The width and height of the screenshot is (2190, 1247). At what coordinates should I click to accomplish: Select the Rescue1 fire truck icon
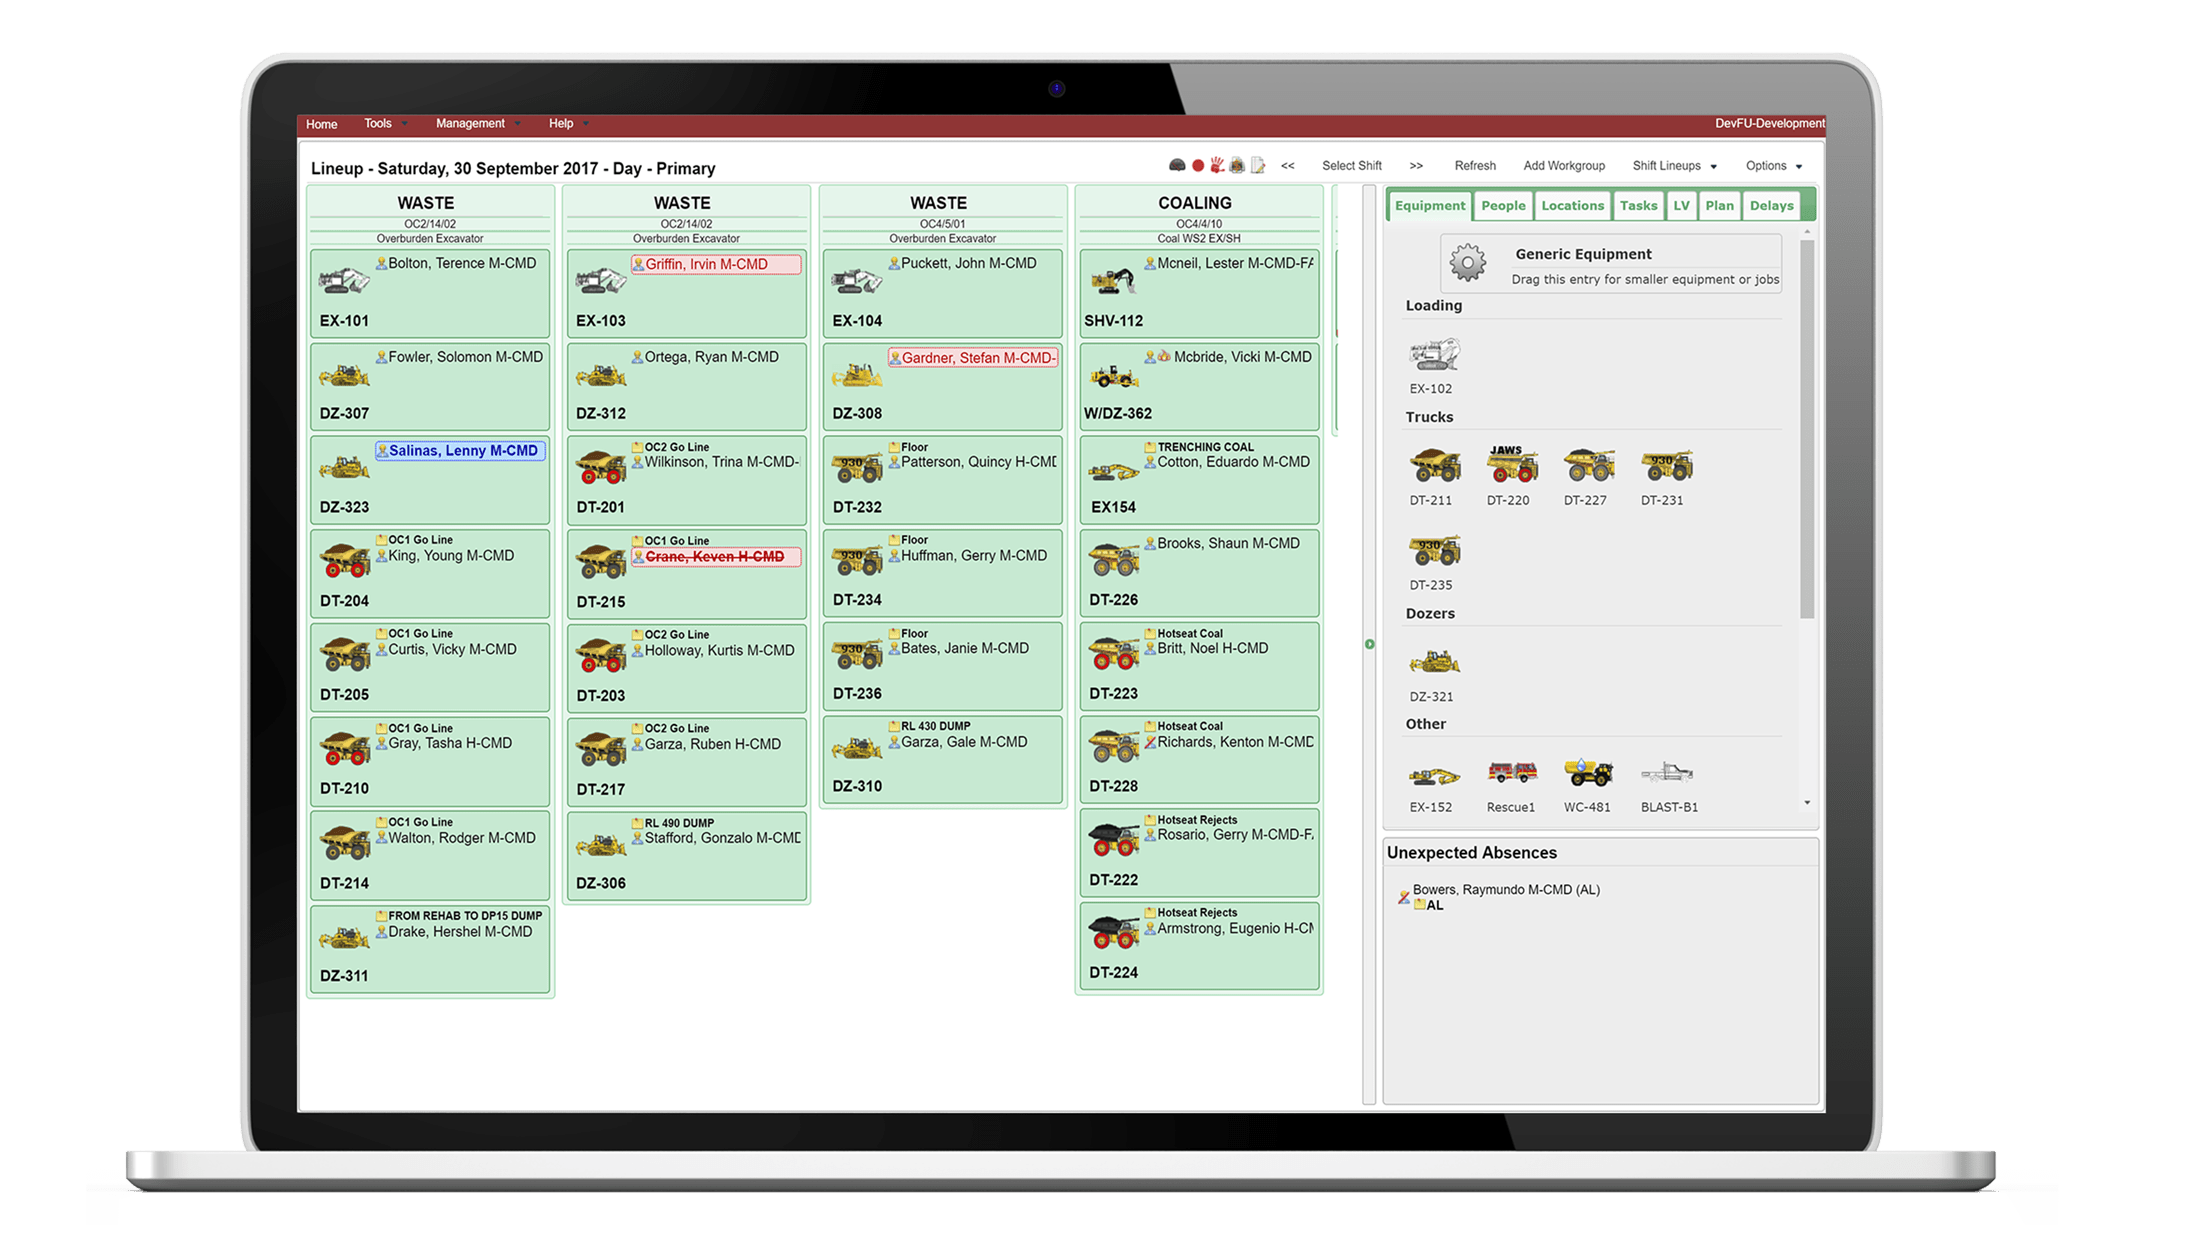point(1511,774)
